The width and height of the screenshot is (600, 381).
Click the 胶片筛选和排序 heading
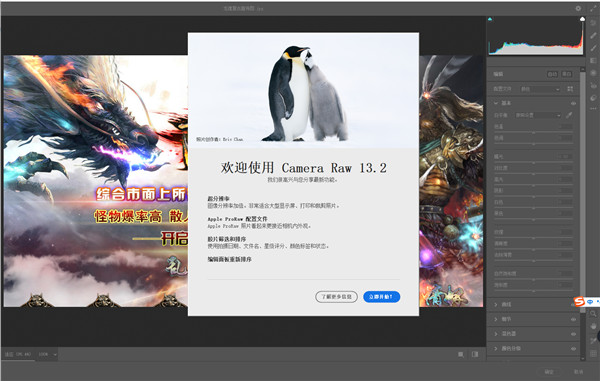pos(227,239)
